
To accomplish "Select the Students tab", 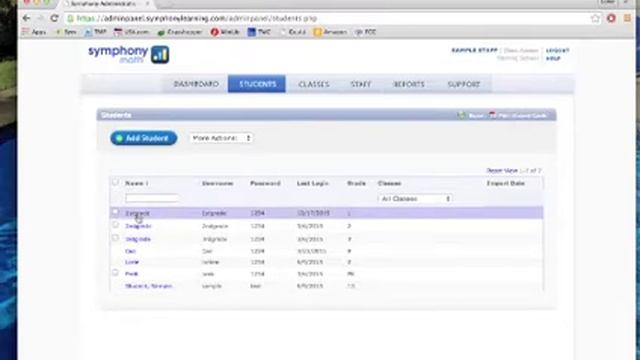I will [257, 84].
